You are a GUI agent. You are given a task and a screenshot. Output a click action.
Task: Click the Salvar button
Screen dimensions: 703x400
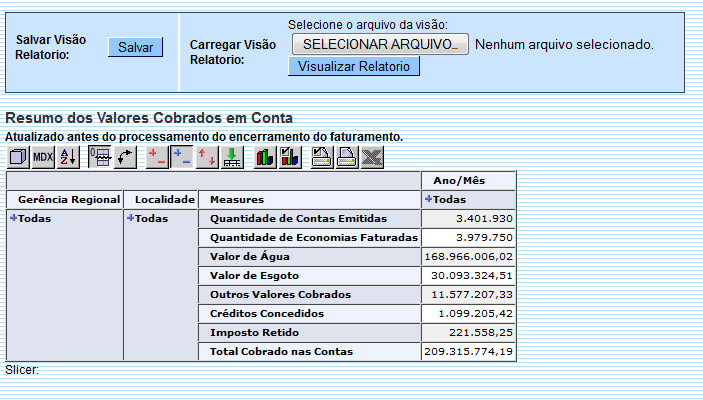tap(135, 47)
